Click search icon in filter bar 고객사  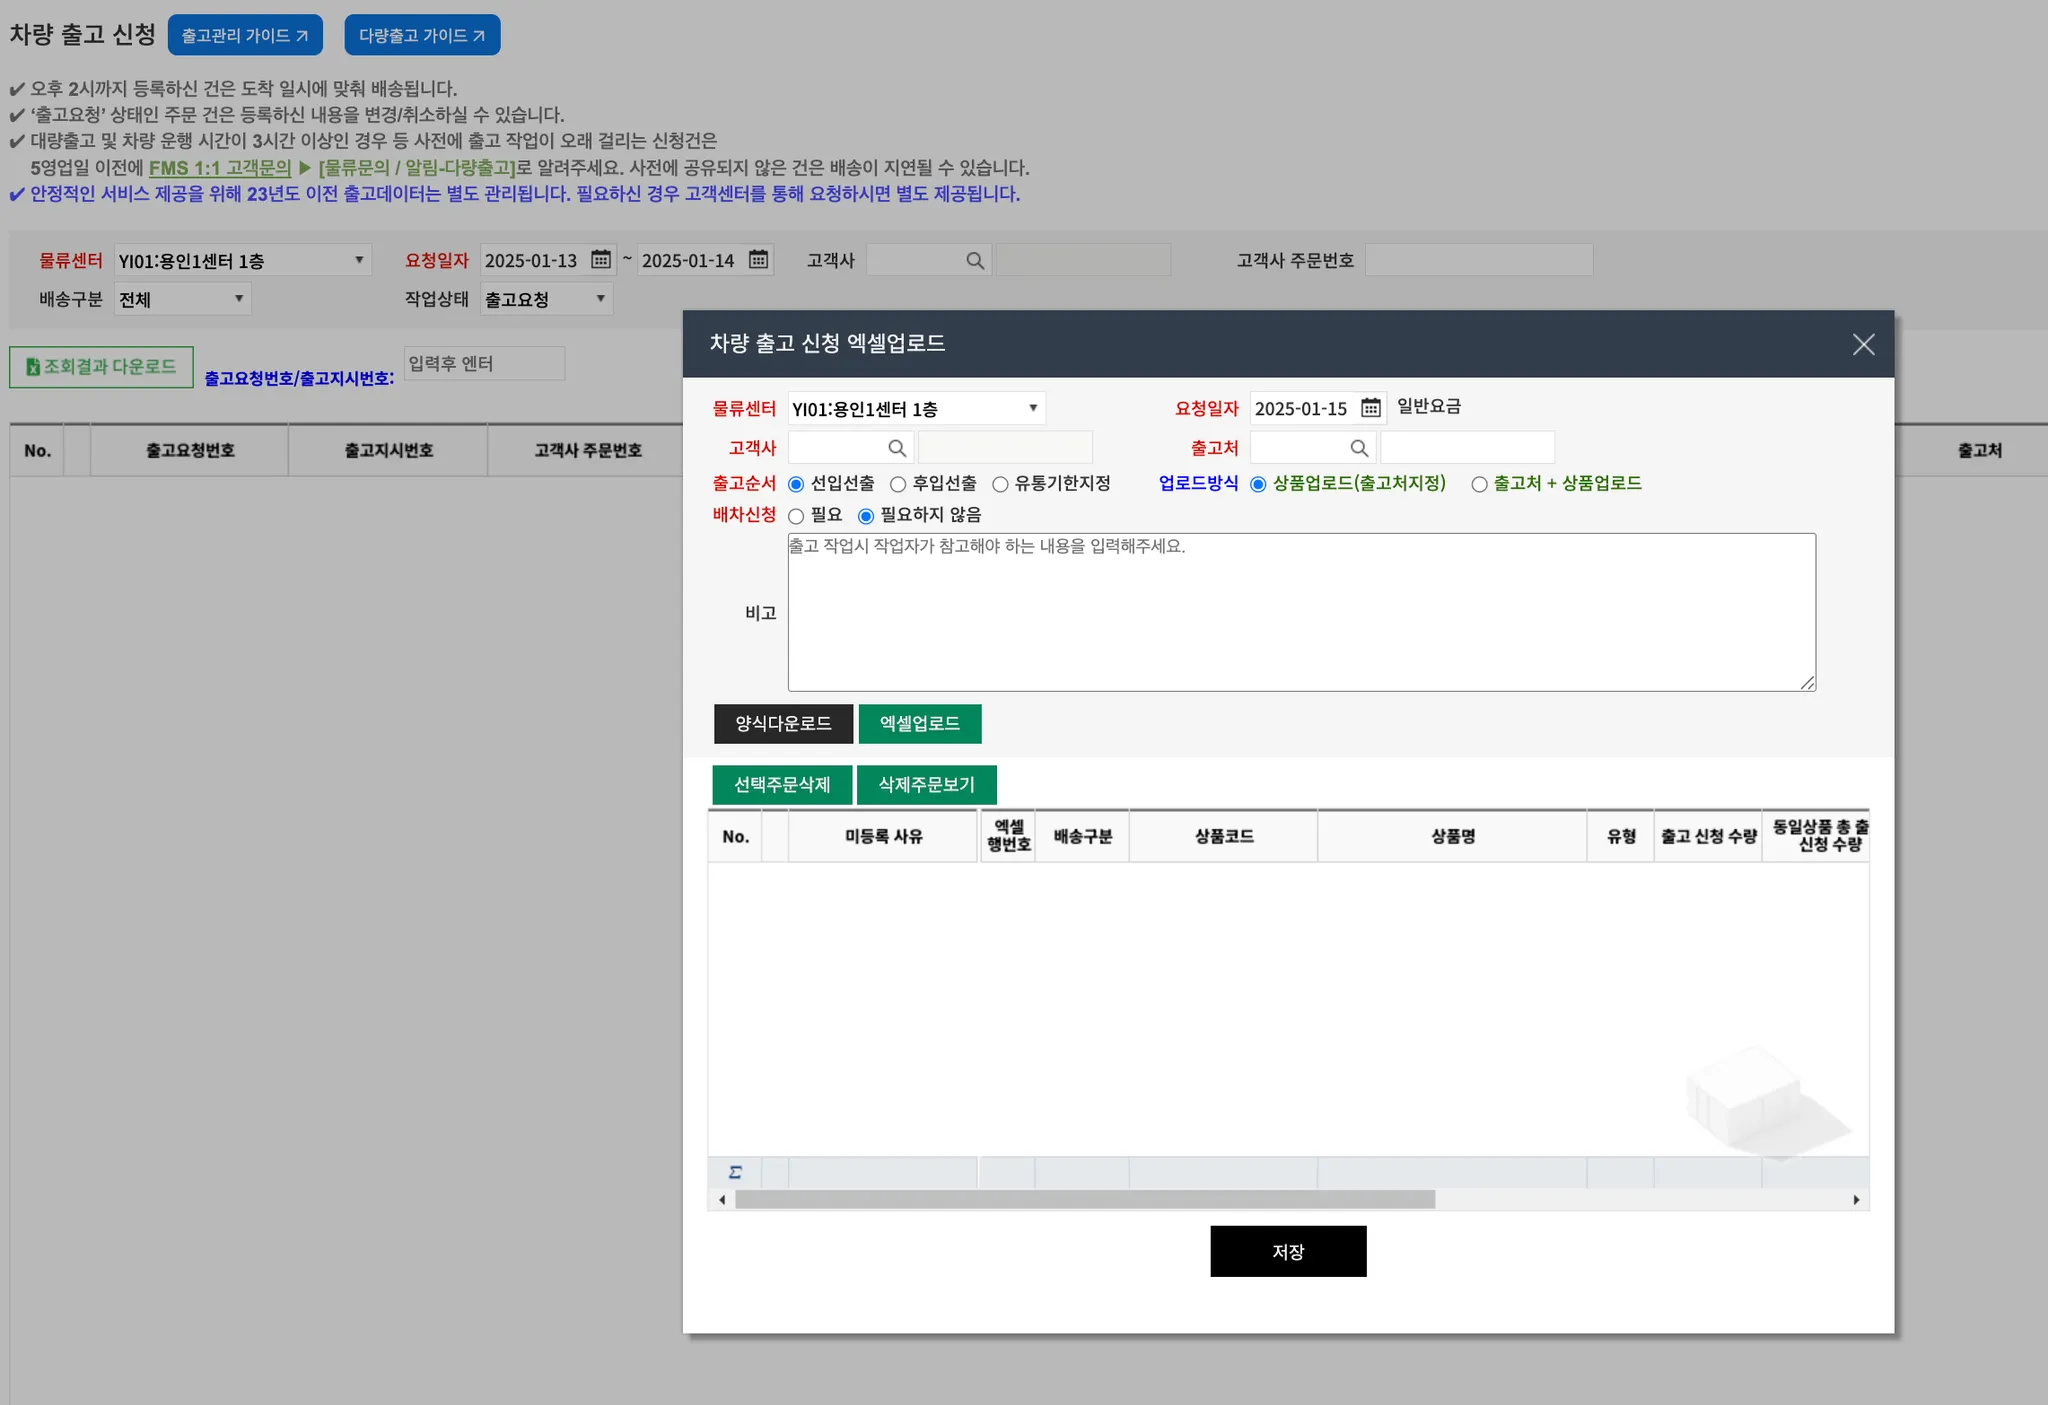(x=975, y=261)
